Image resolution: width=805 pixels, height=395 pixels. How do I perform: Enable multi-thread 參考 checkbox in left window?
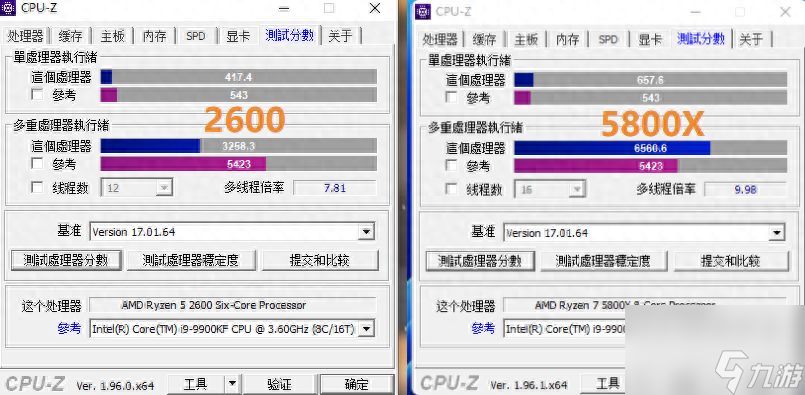37,164
